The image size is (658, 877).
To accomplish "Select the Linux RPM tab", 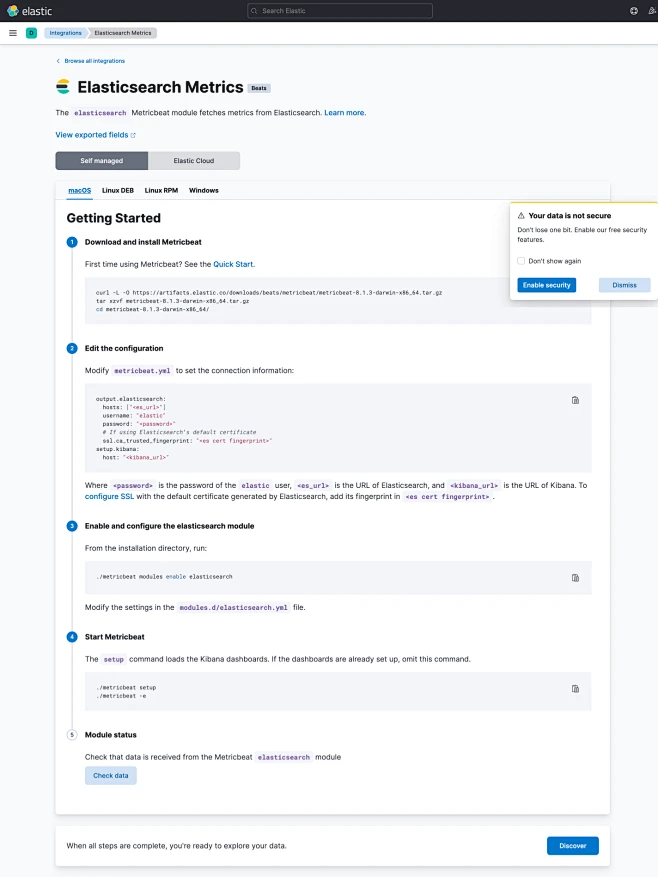I will point(161,190).
